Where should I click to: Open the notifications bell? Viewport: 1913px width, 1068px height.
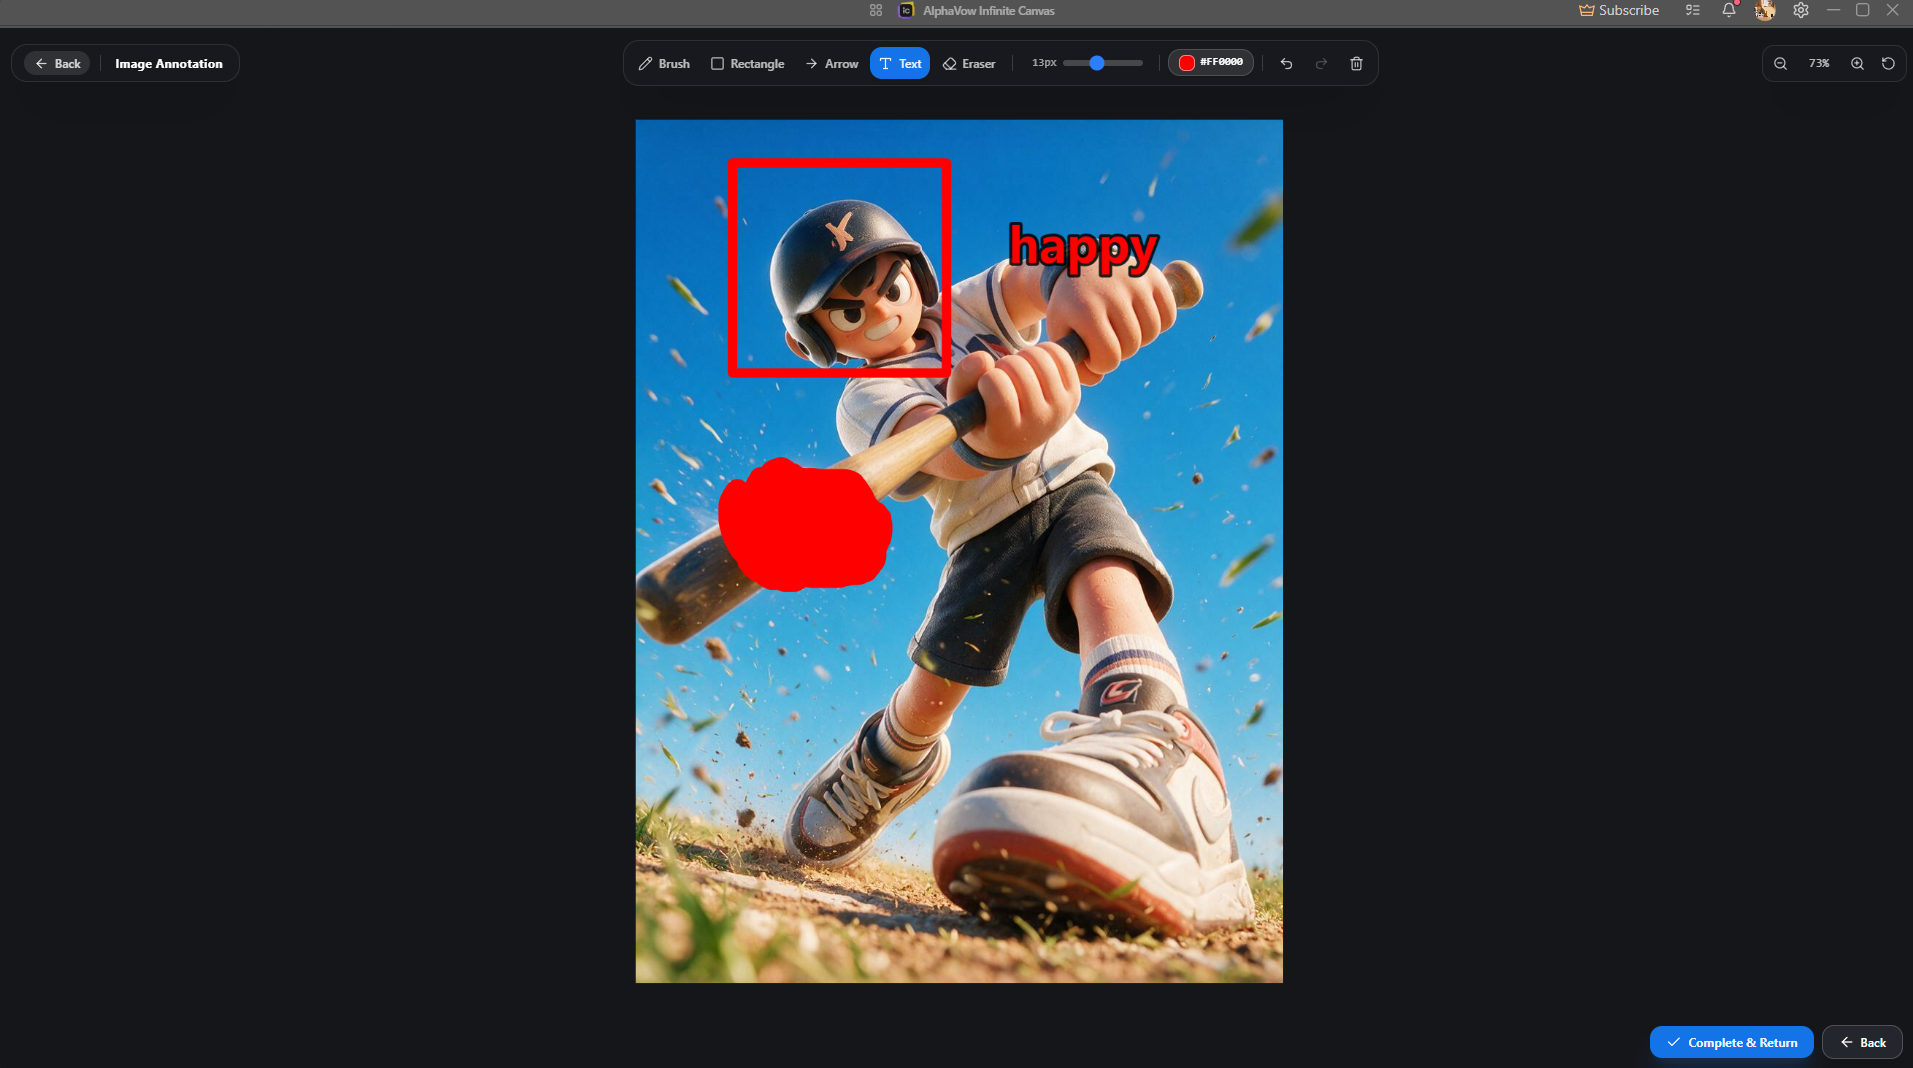tap(1728, 10)
